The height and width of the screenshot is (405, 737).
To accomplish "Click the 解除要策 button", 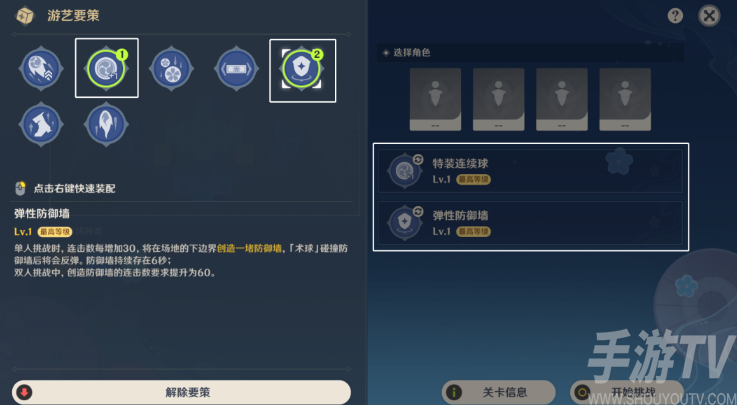I will pyautogui.click(x=181, y=392).
